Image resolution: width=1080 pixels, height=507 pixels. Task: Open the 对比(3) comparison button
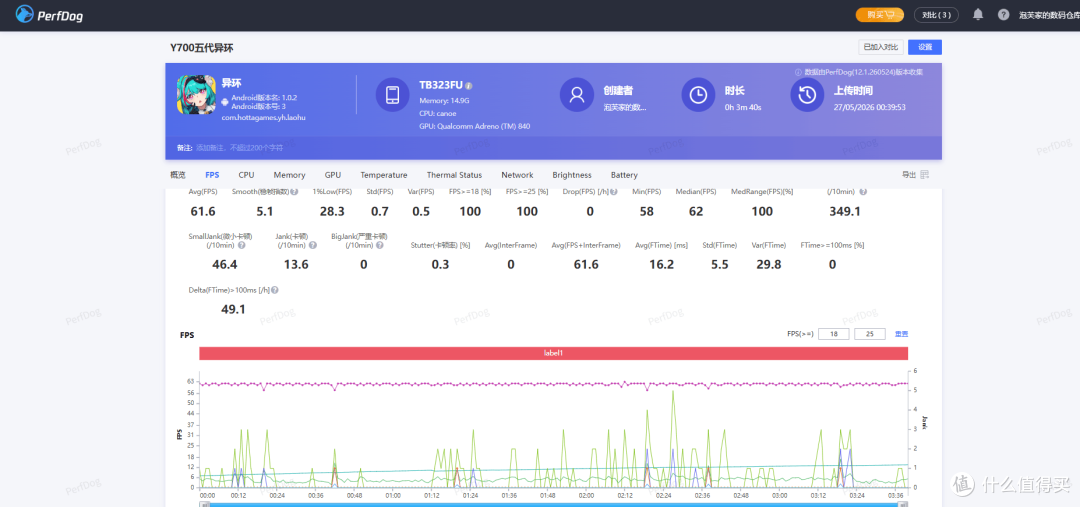point(935,14)
